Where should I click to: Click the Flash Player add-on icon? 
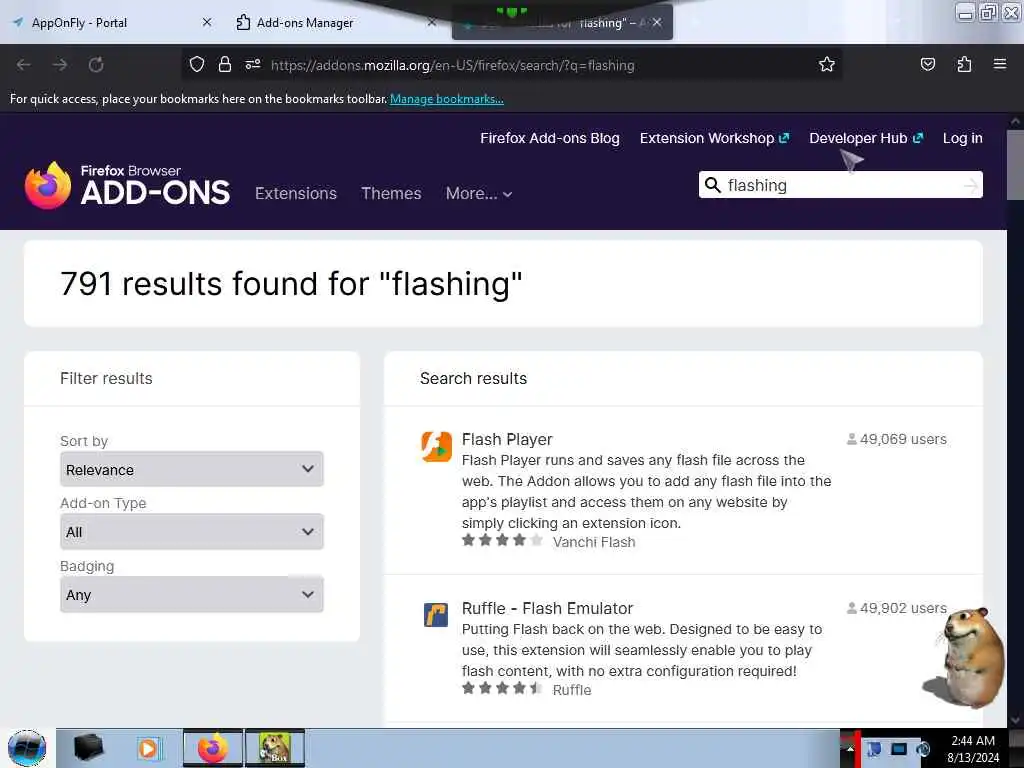click(436, 447)
